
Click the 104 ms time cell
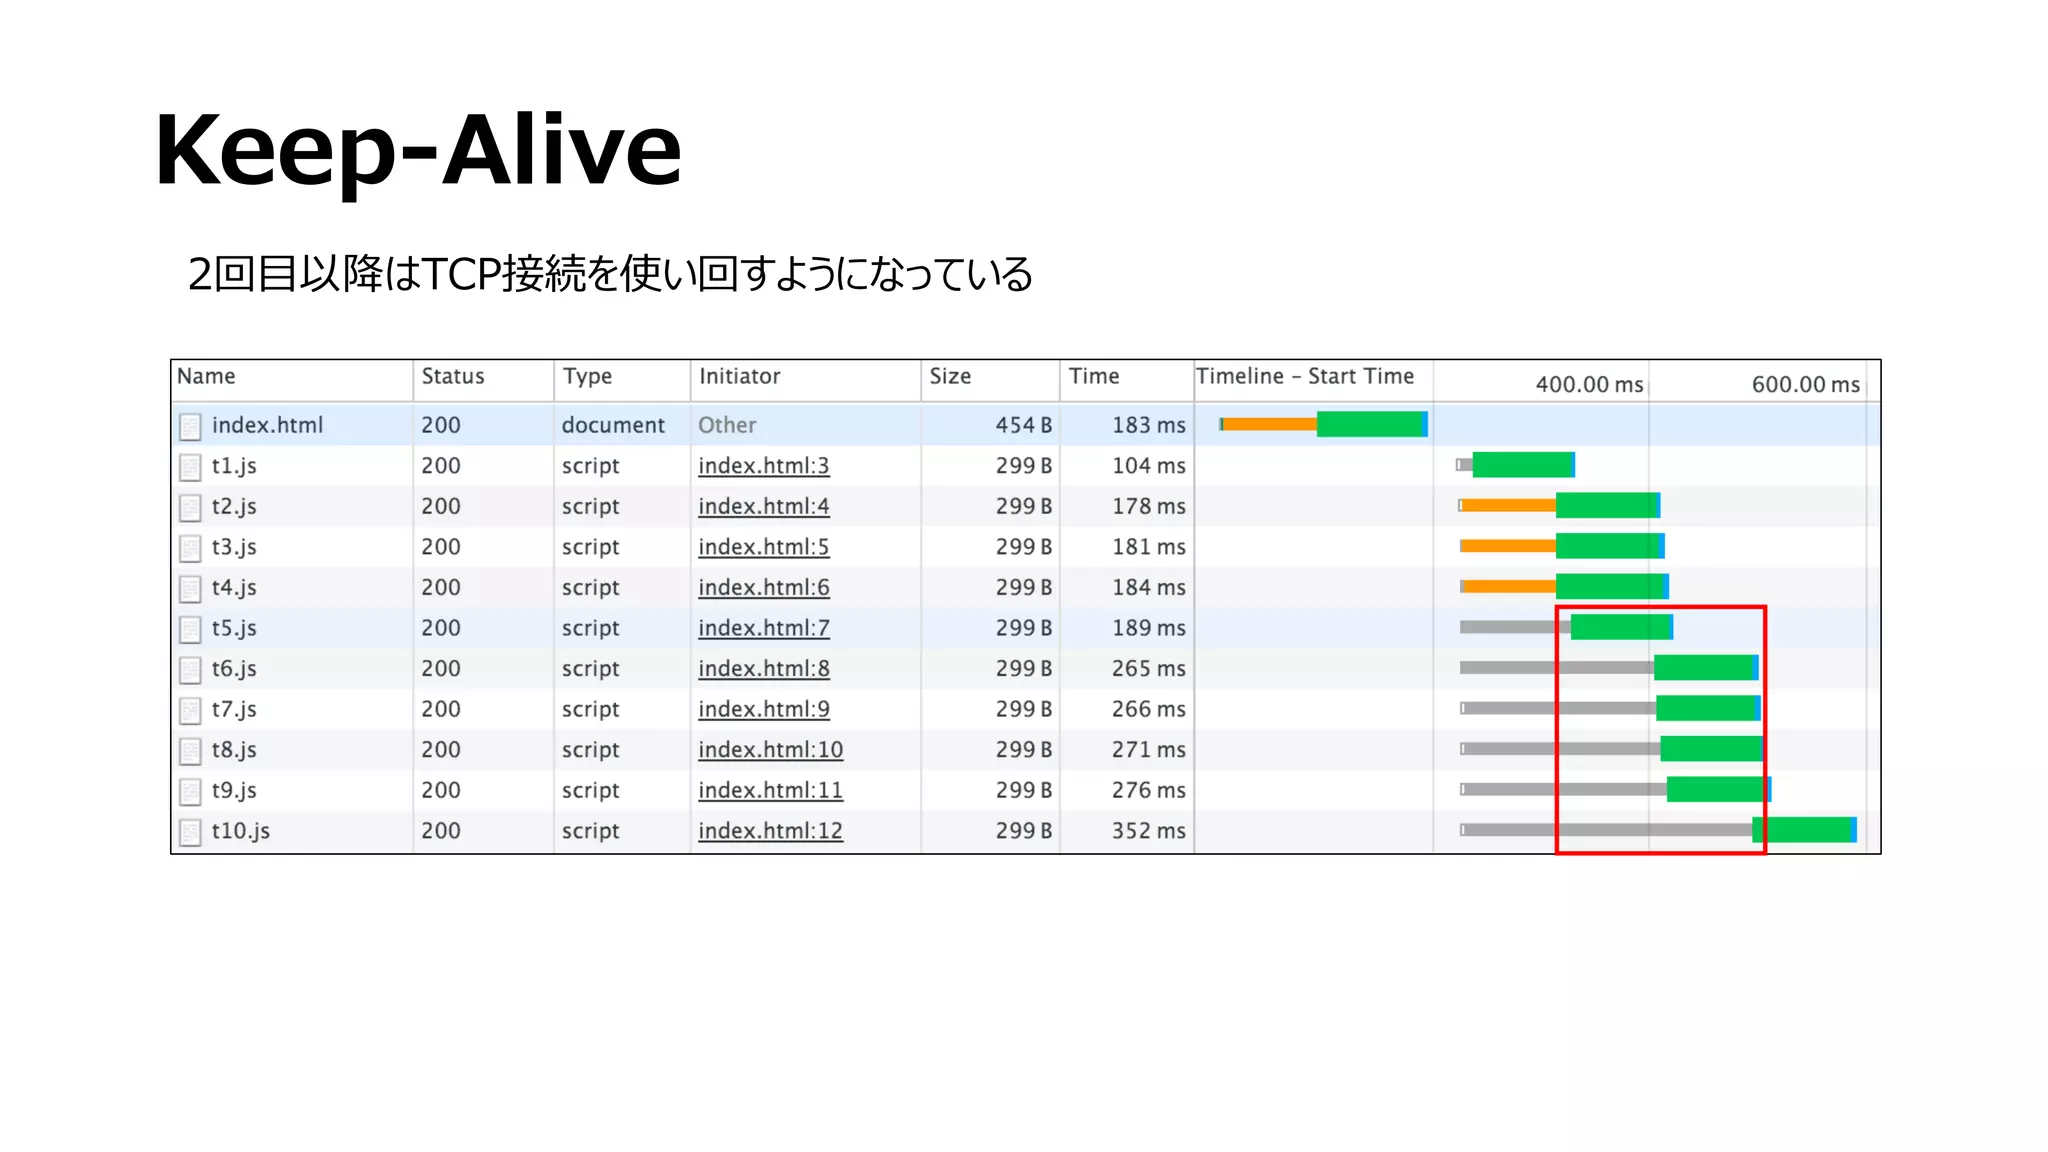1149,466
